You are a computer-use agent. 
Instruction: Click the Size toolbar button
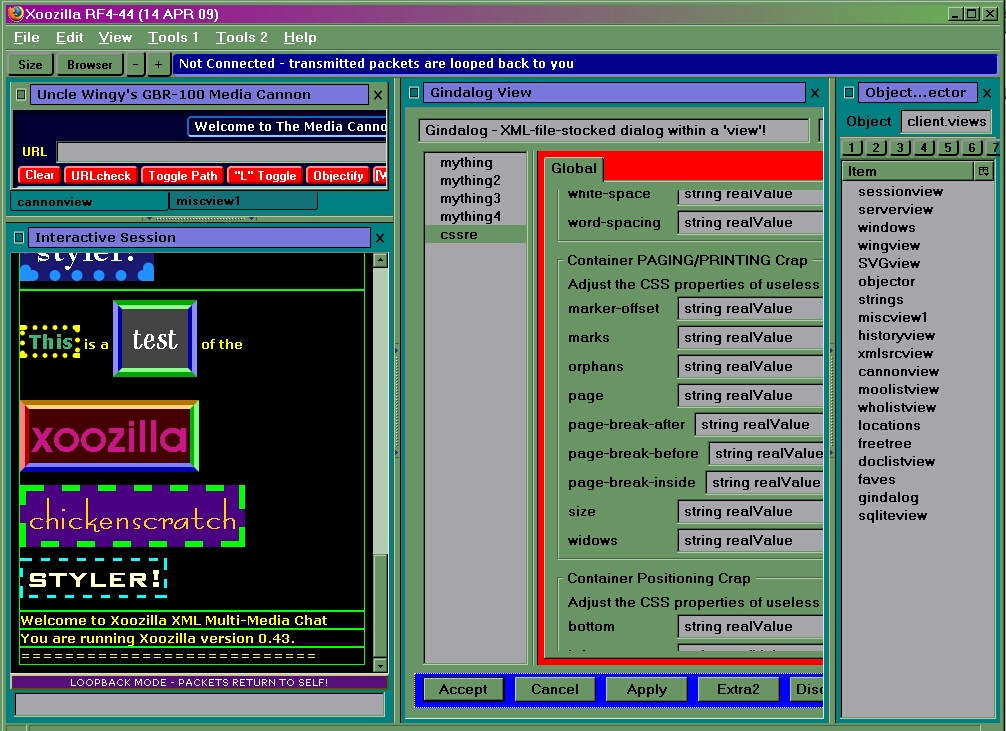coord(30,64)
